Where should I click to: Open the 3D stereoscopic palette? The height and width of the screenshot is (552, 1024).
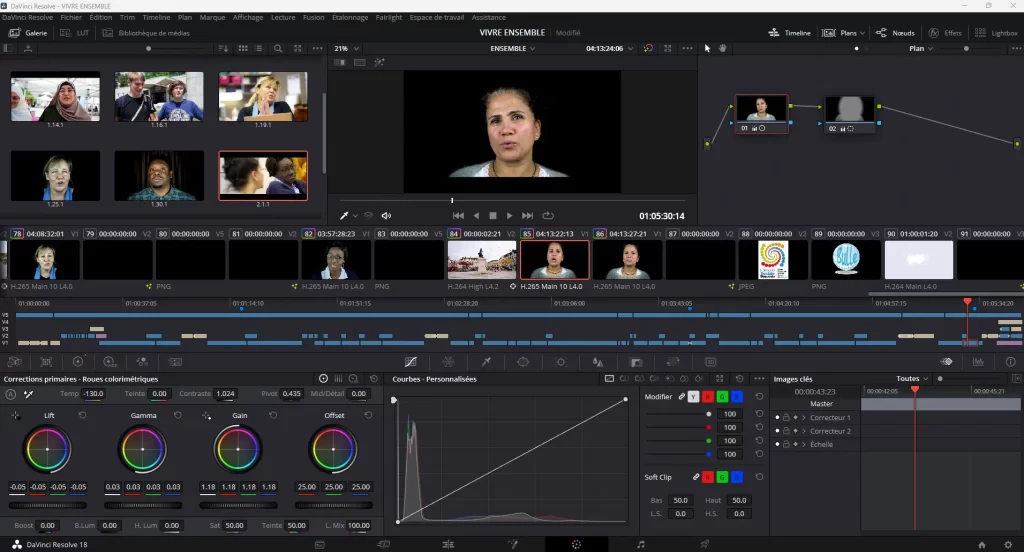point(711,362)
